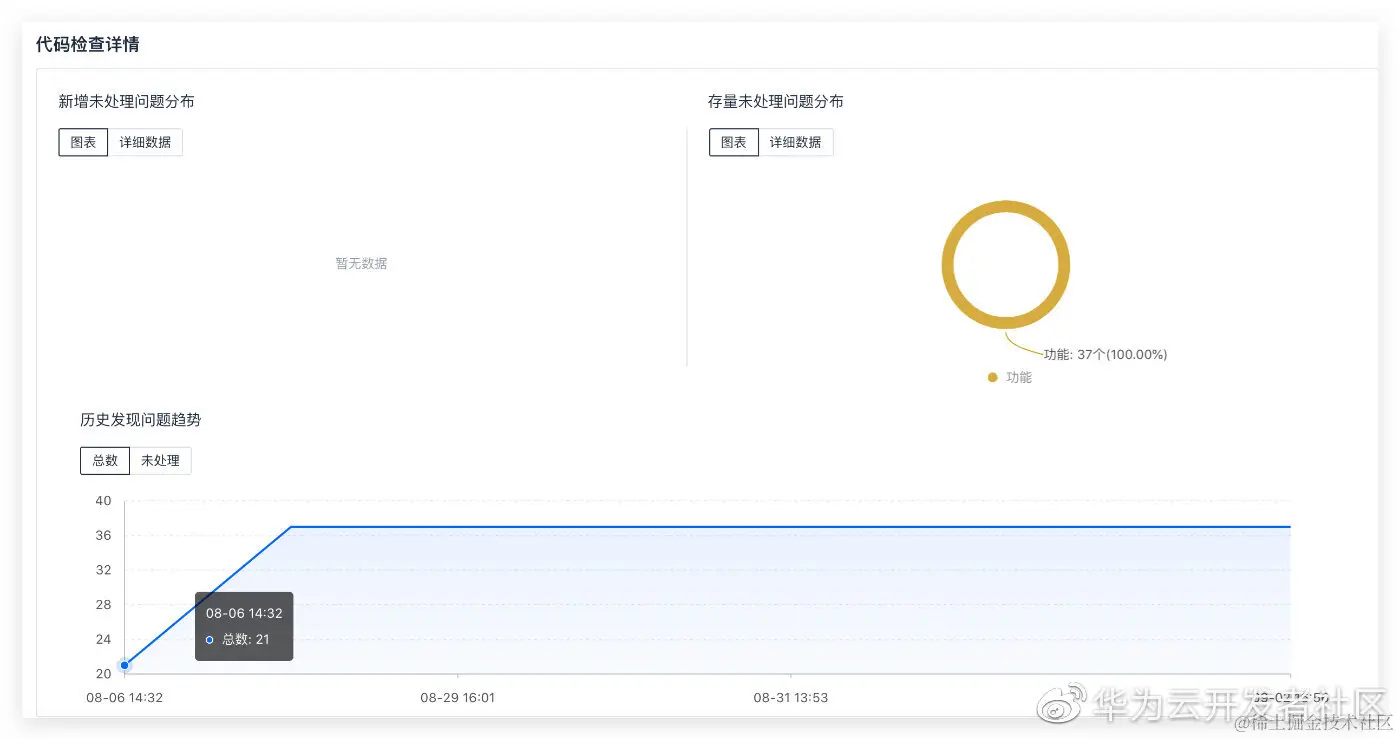1400x739 pixels.
Task: Switch to 详细数据 in 存量未处理问题分布
Action: pos(797,141)
